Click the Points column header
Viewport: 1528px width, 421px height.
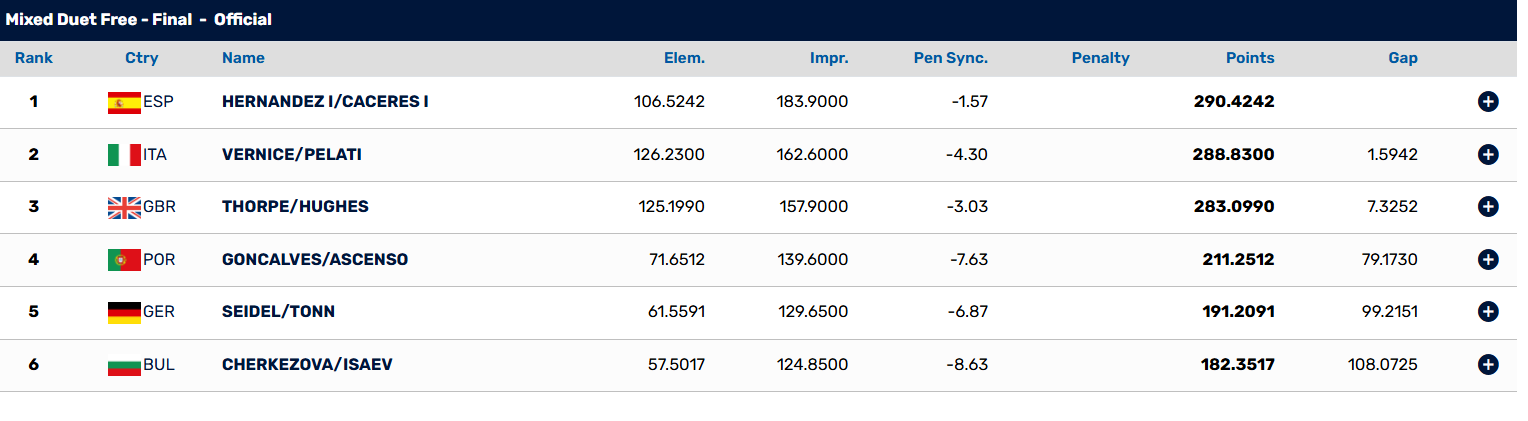(1250, 58)
